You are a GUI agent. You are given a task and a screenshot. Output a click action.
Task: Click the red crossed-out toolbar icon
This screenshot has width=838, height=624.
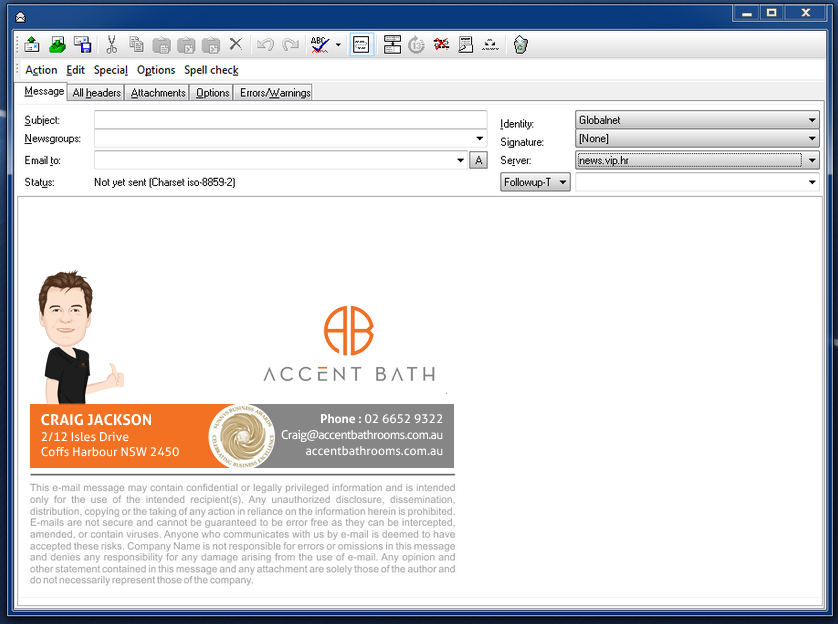[x=441, y=44]
